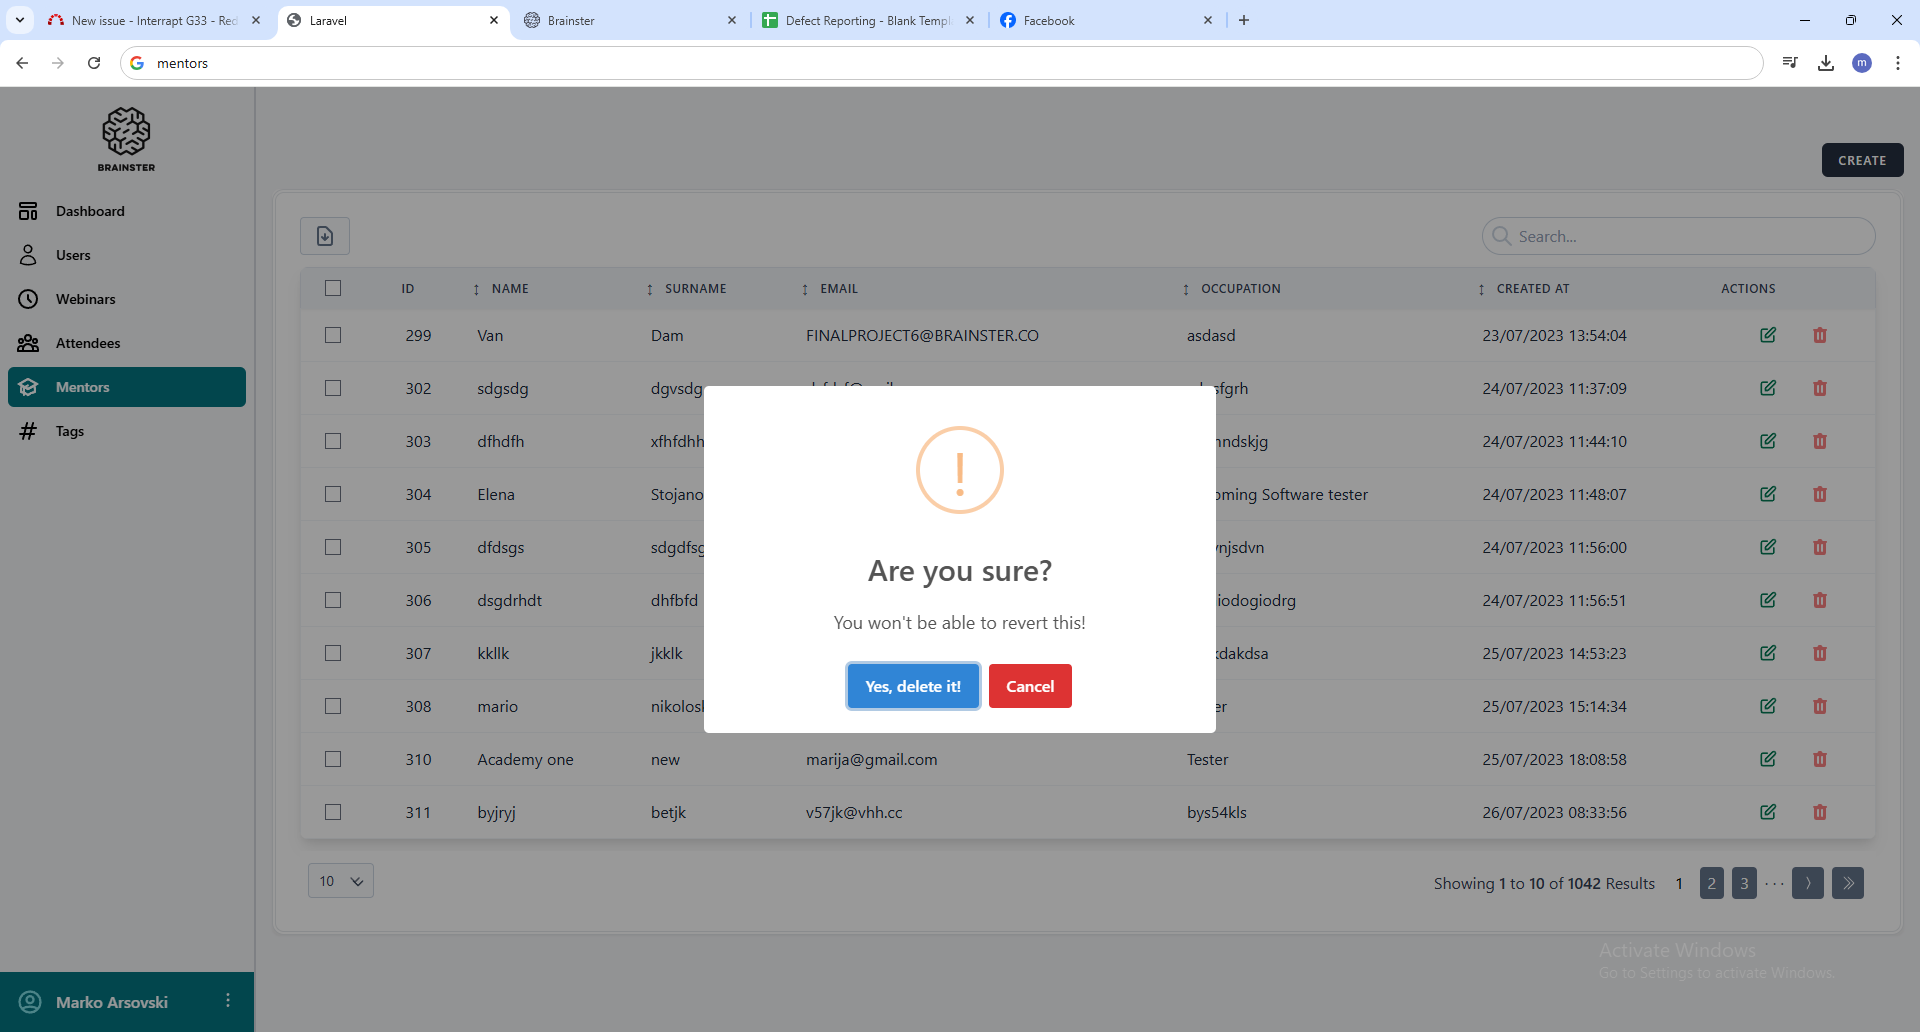Image resolution: width=1920 pixels, height=1032 pixels.
Task: Confirm deletion with Yes, delete it!
Action: (x=912, y=686)
